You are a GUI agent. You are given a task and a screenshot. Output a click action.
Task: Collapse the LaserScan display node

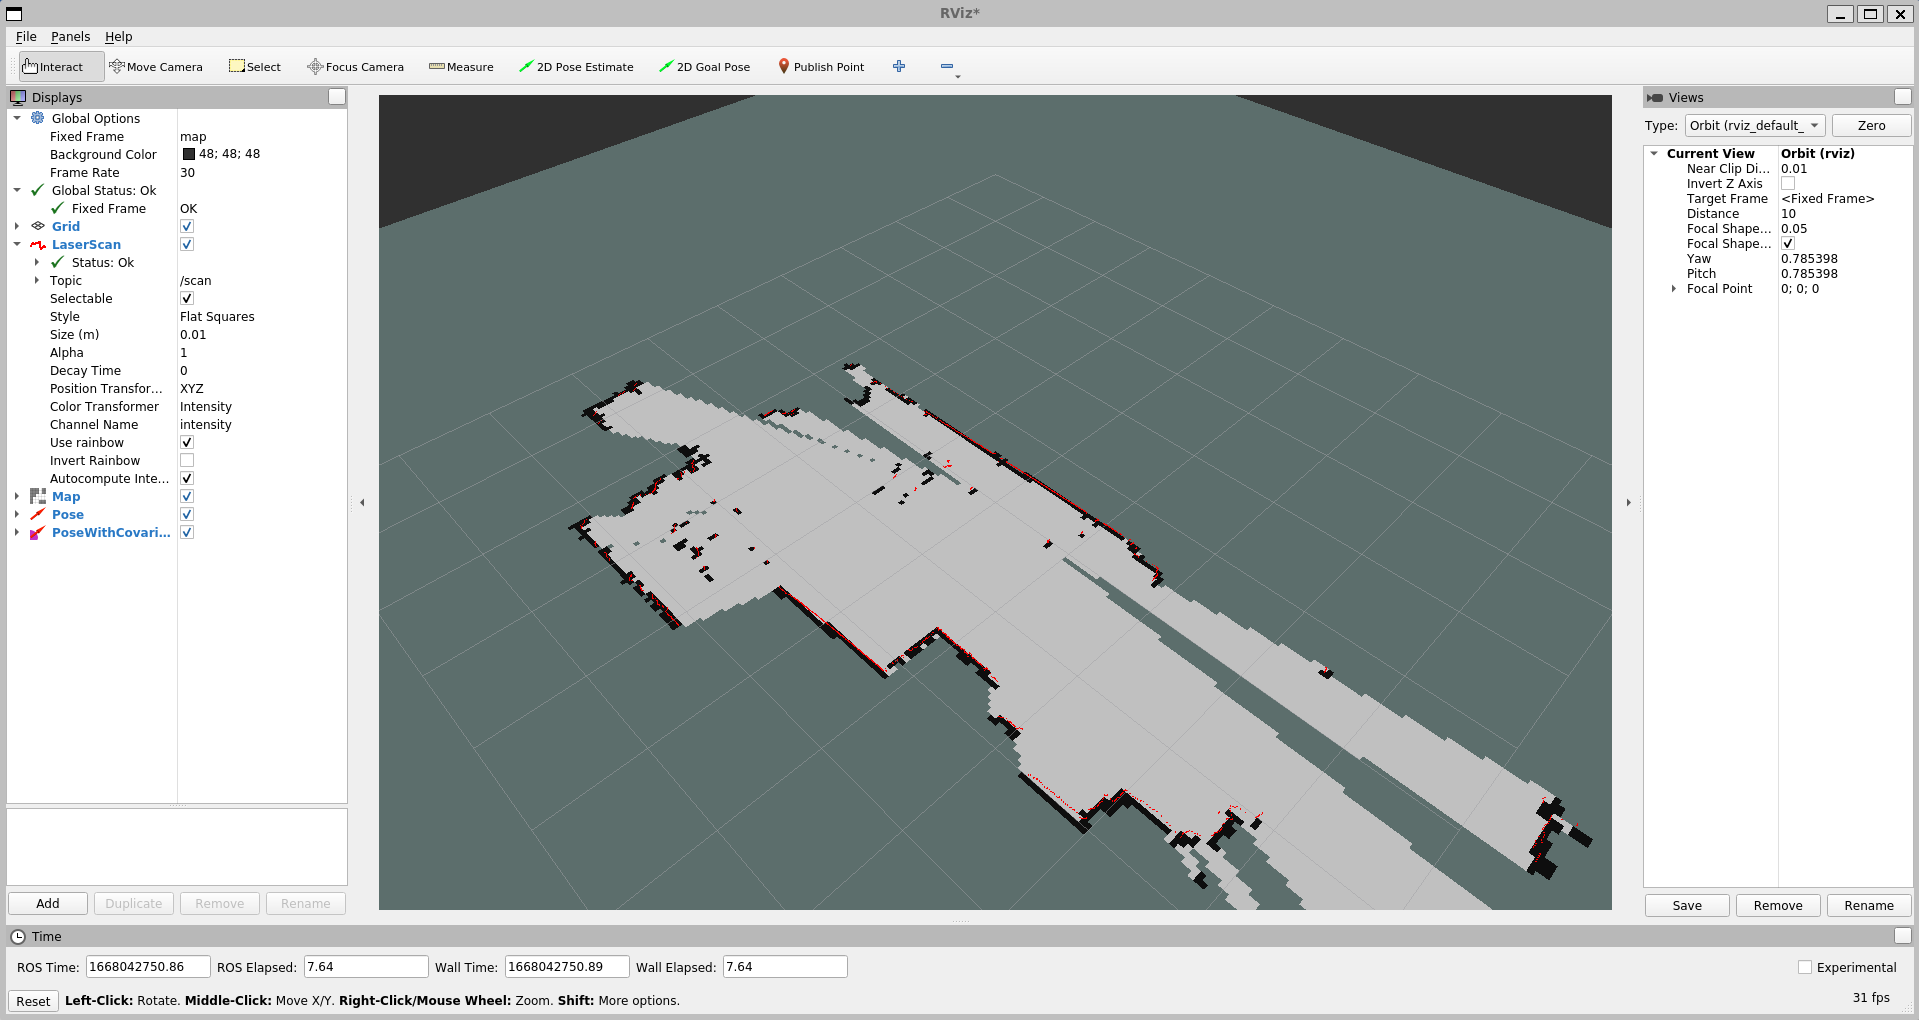click(x=17, y=244)
